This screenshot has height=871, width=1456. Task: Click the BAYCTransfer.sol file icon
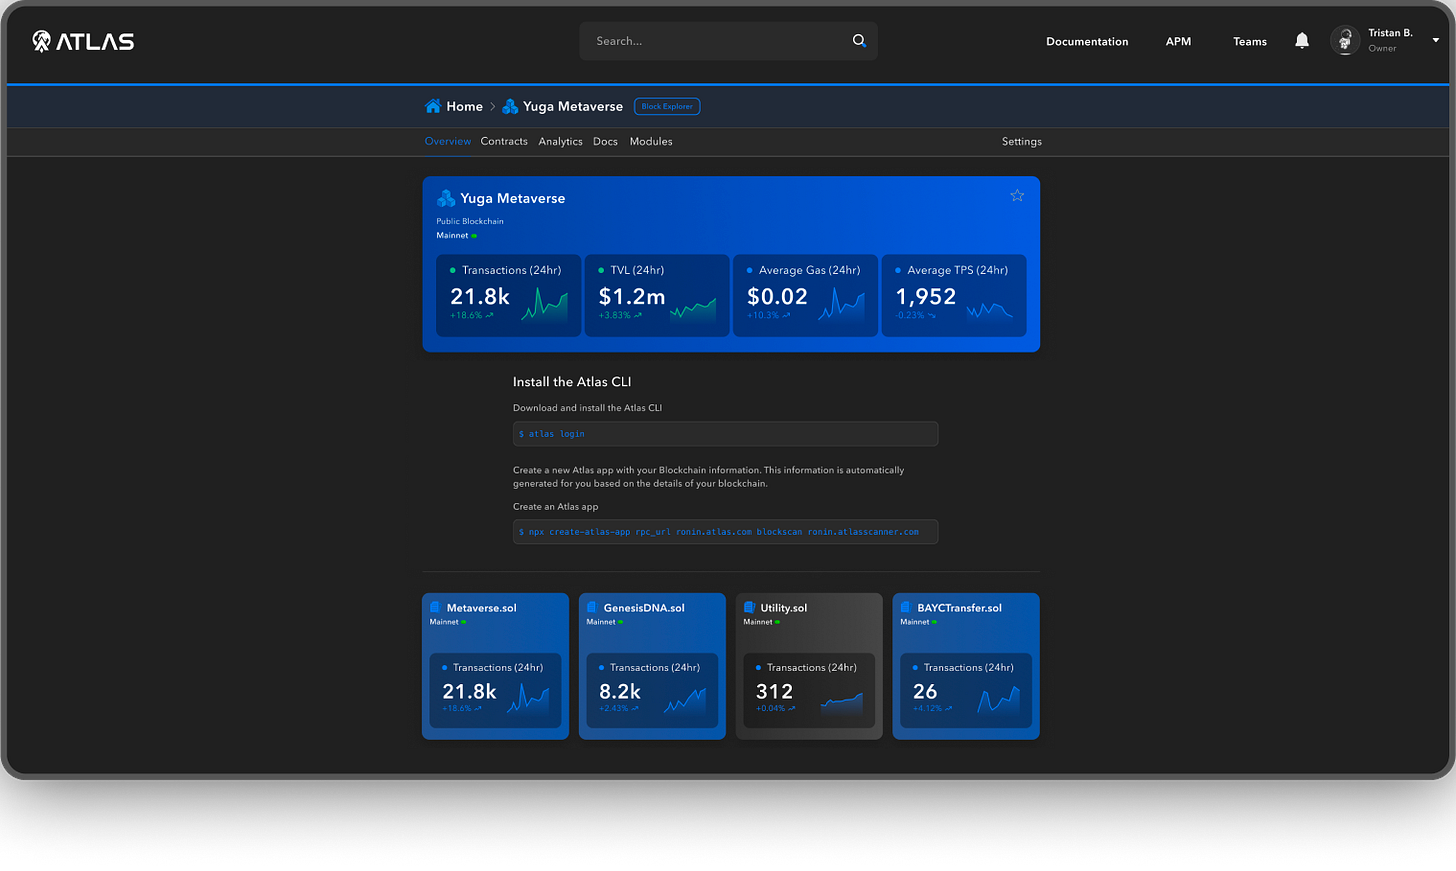pos(906,607)
